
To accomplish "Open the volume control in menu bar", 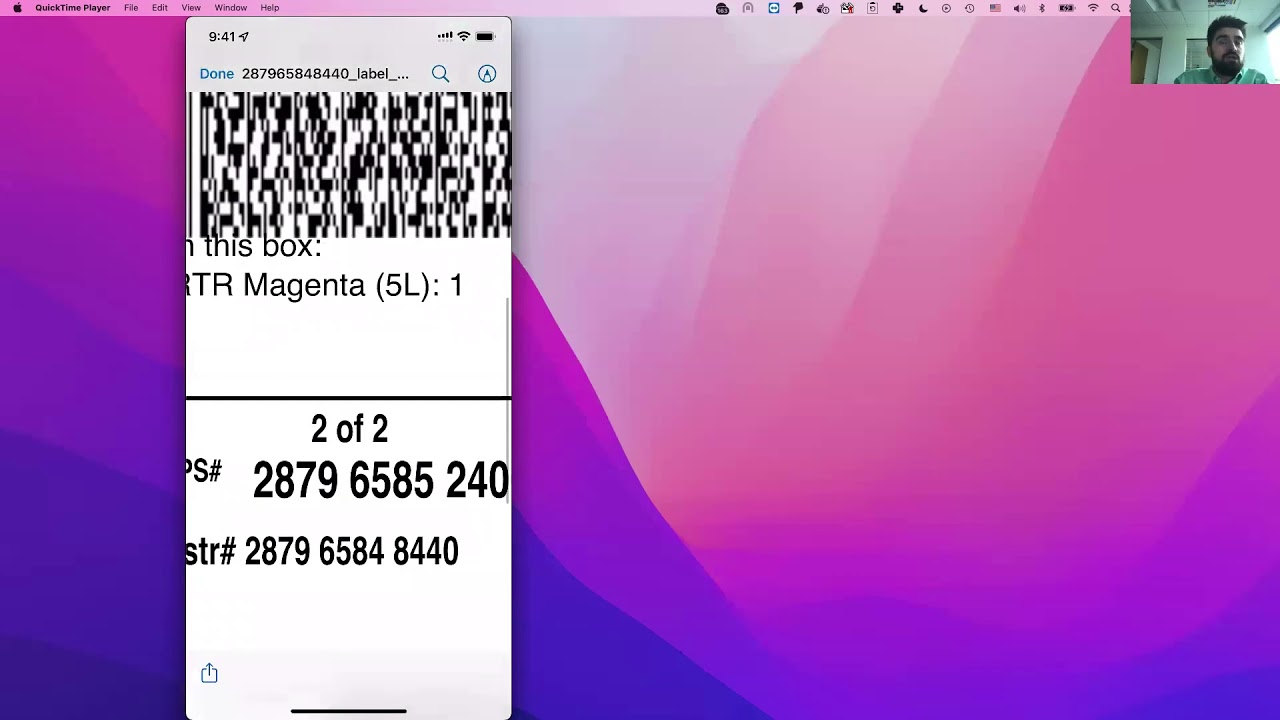I will coord(1019,8).
